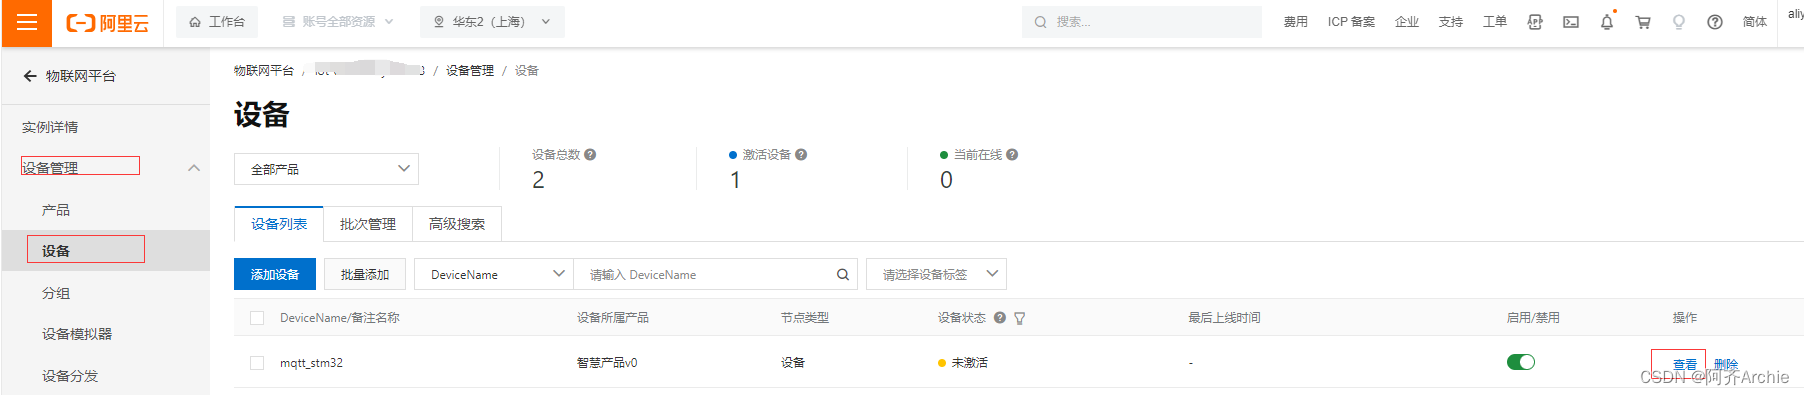
Task: Switch to the 高级搜索 tab
Action: [457, 224]
